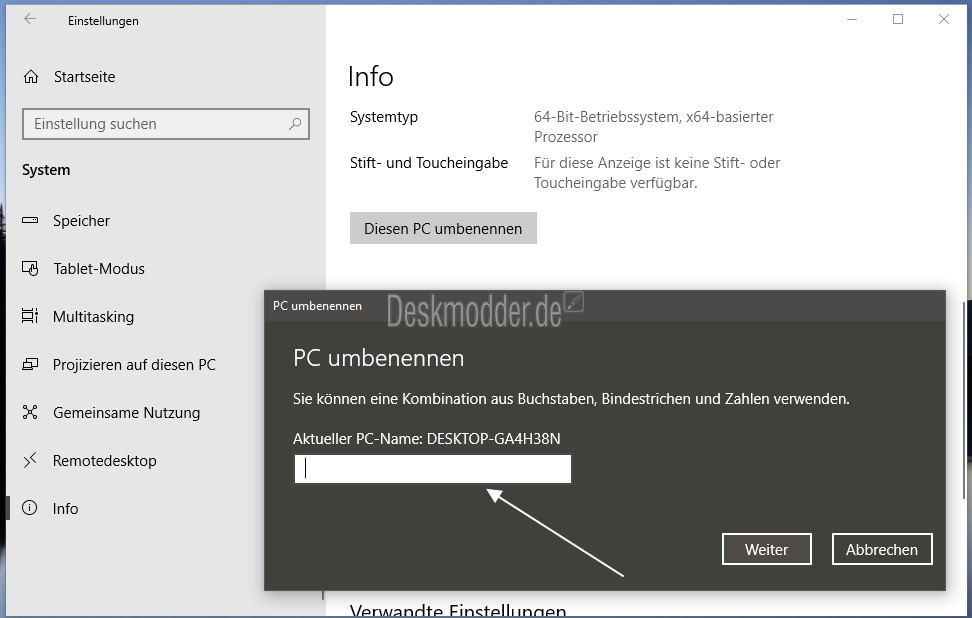Click the Diesen PC umbenennen button
The image size is (972, 618).
tap(443, 228)
